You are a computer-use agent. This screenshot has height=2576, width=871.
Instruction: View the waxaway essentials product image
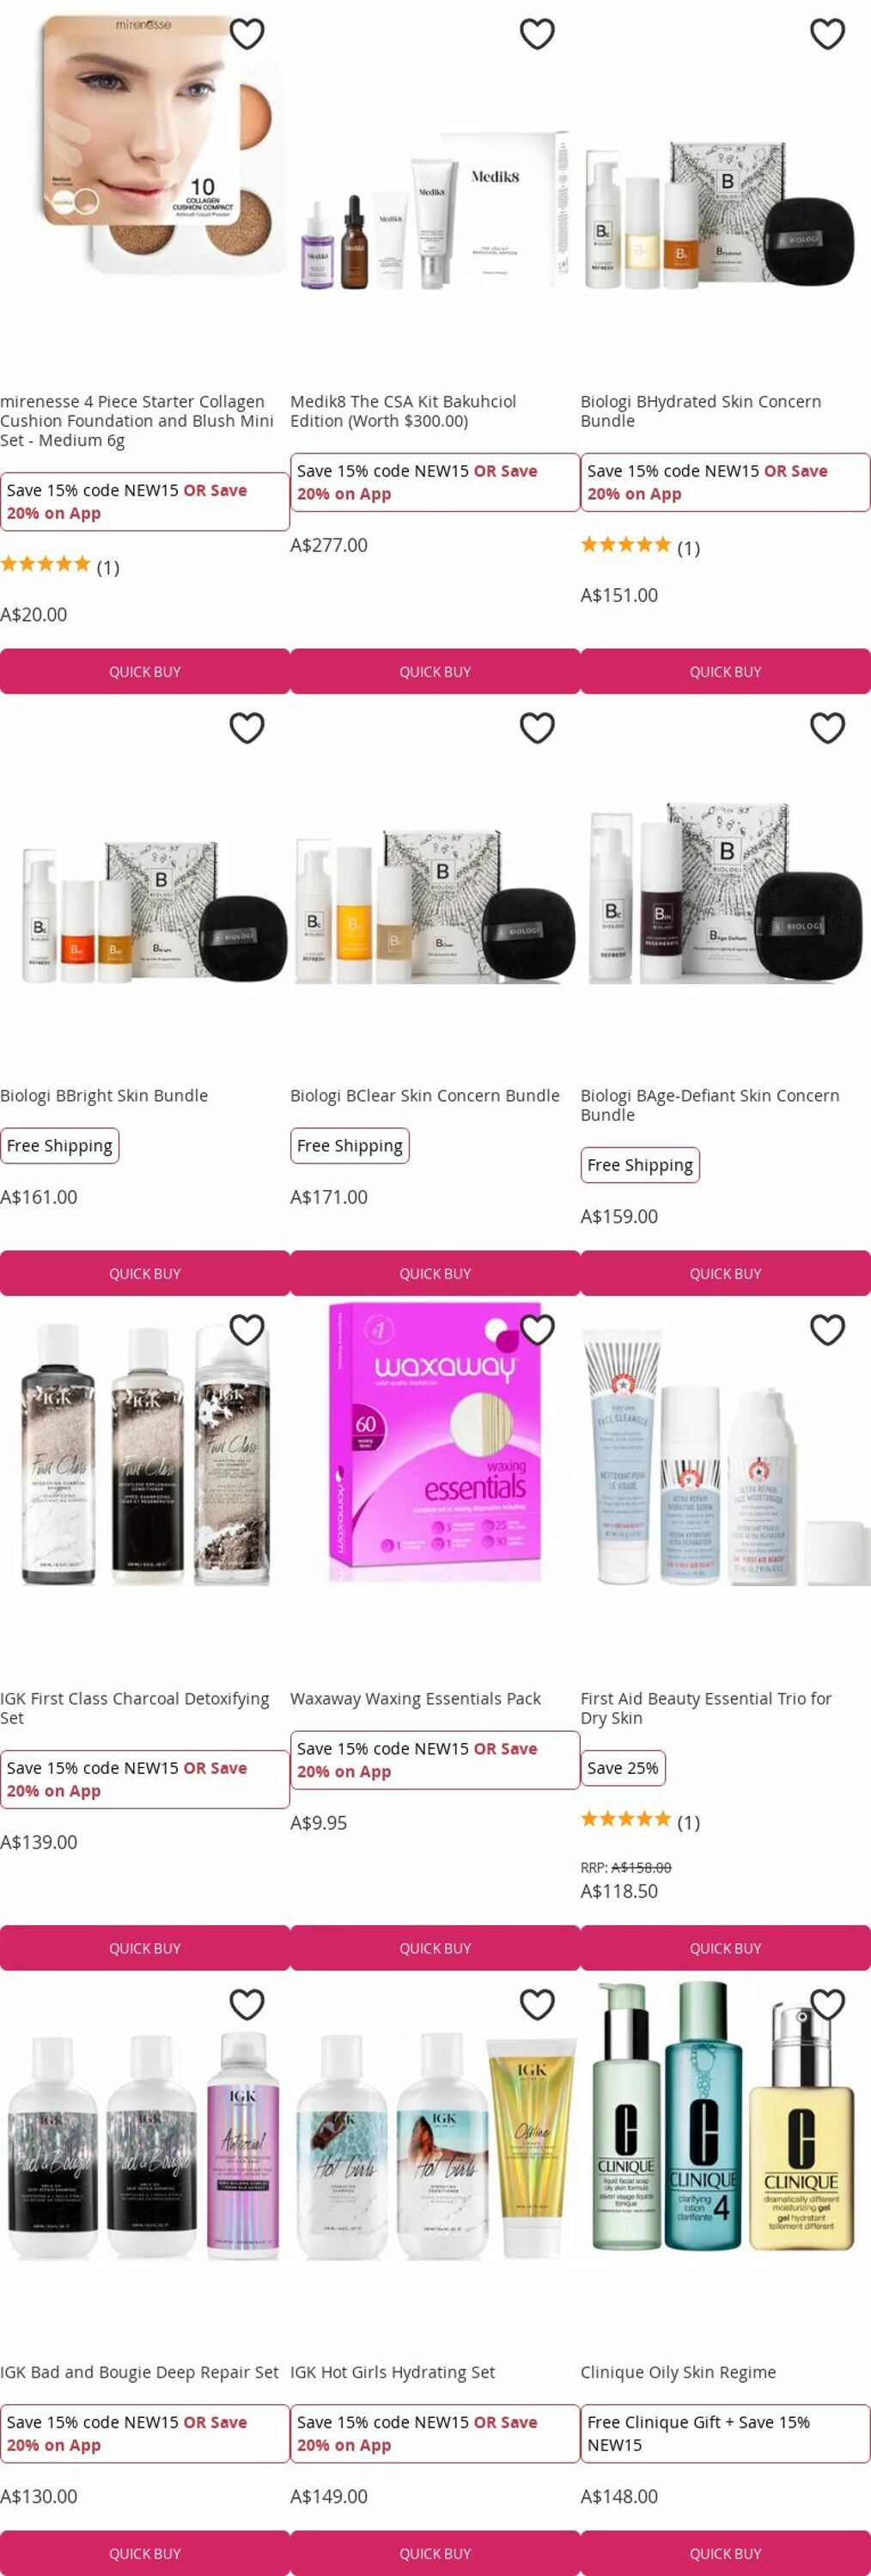coord(435,1443)
